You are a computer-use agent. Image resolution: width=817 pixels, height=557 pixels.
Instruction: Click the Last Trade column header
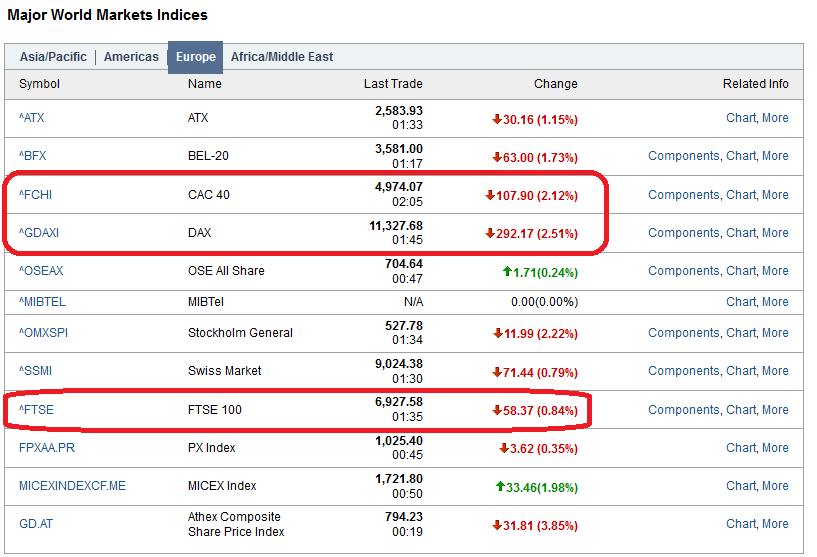pos(393,84)
